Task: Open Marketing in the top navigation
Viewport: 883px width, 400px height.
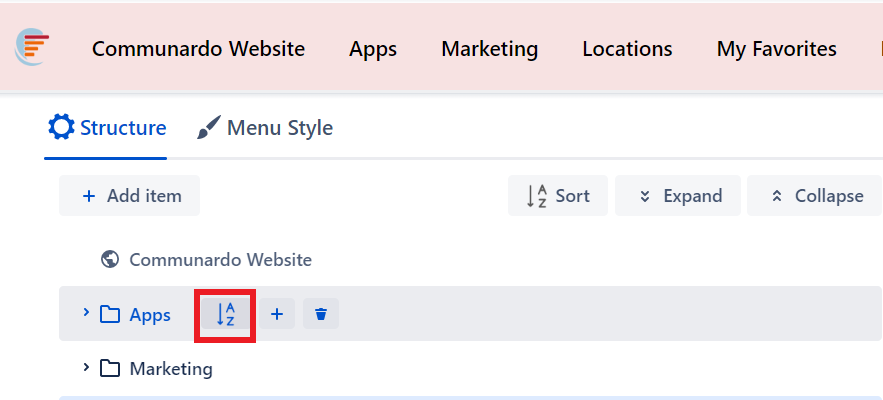Action: (490, 48)
